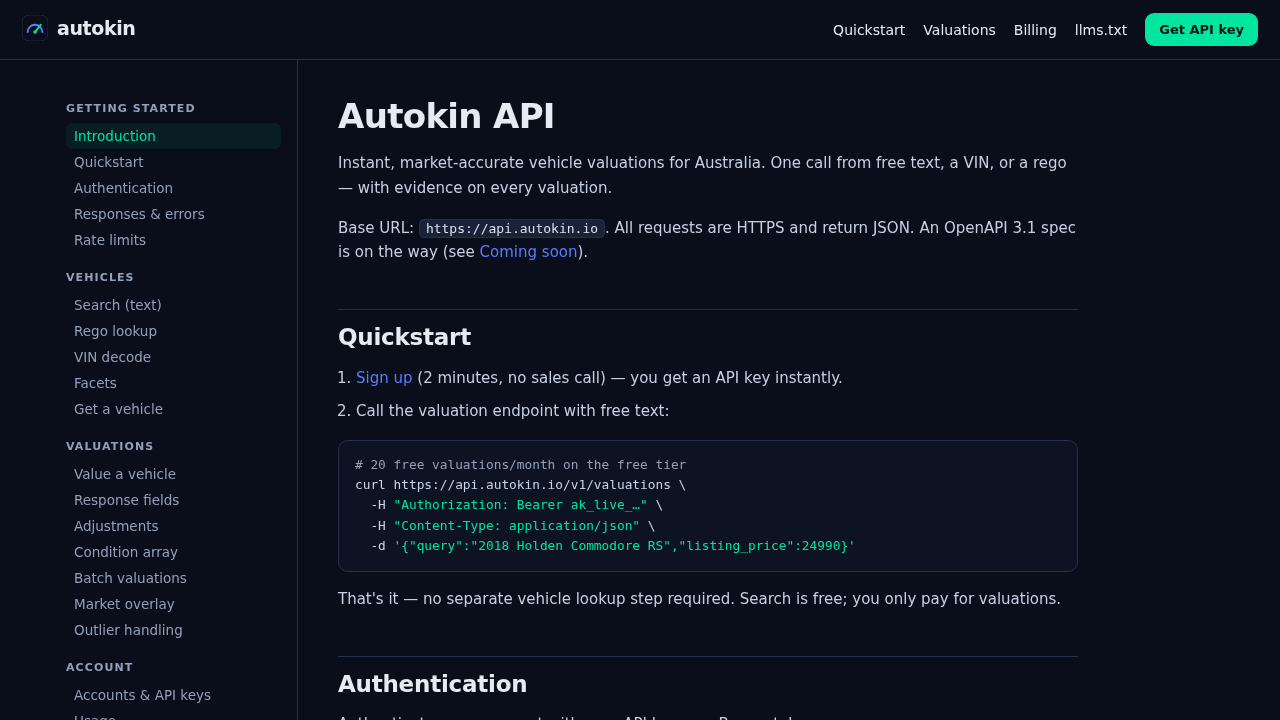This screenshot has height=720, width=1280.
Task: Click the JSON query data line in code
Action: tap(612, 546)
